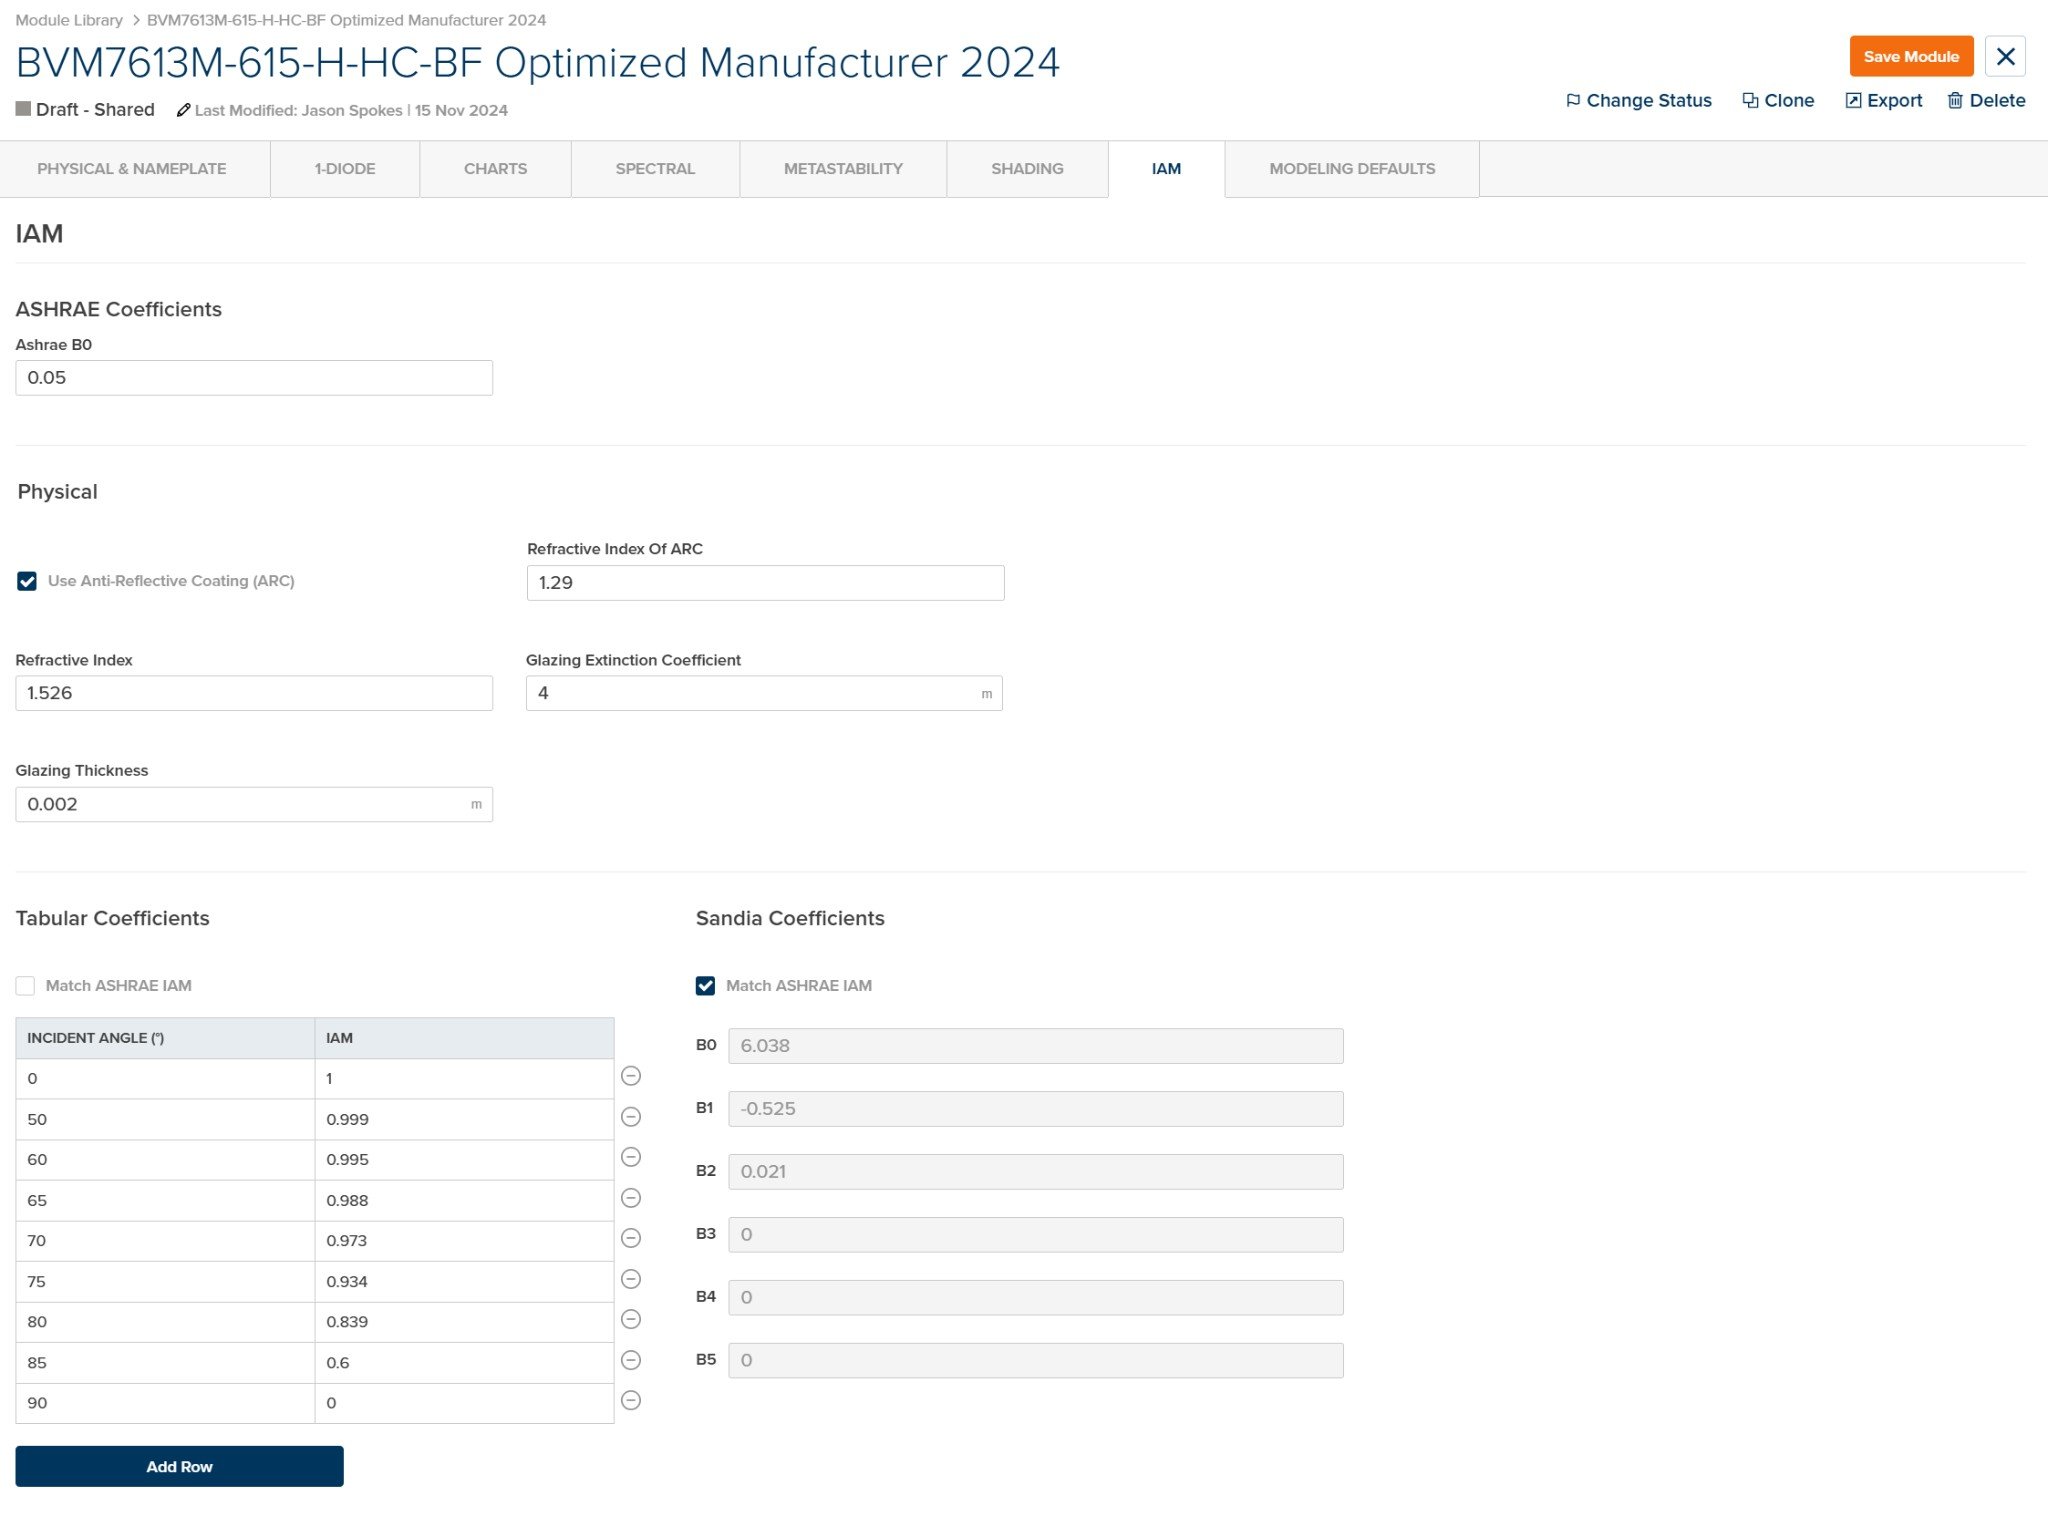Remove the 65 degree incident angle row
Image resolution: width=2048 pixels, height=1516 pixels.
631,1198
